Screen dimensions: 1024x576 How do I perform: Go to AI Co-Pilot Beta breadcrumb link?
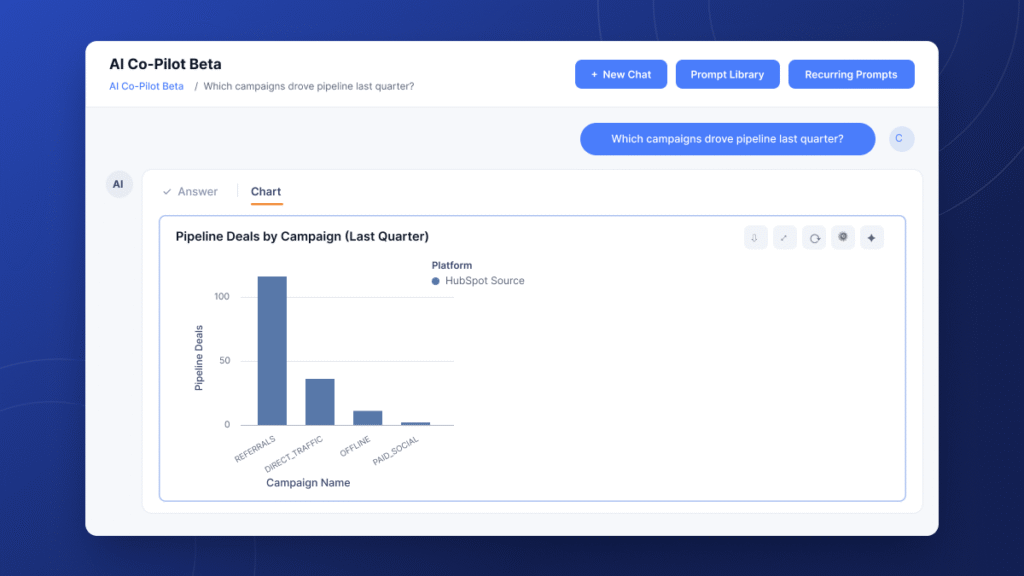tap(146, 86)
